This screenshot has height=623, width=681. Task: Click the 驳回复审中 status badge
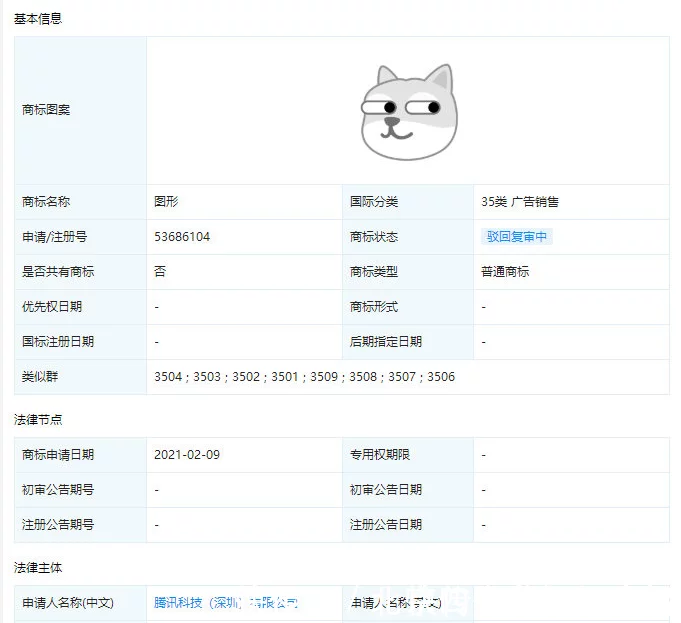tap(516, 237)
